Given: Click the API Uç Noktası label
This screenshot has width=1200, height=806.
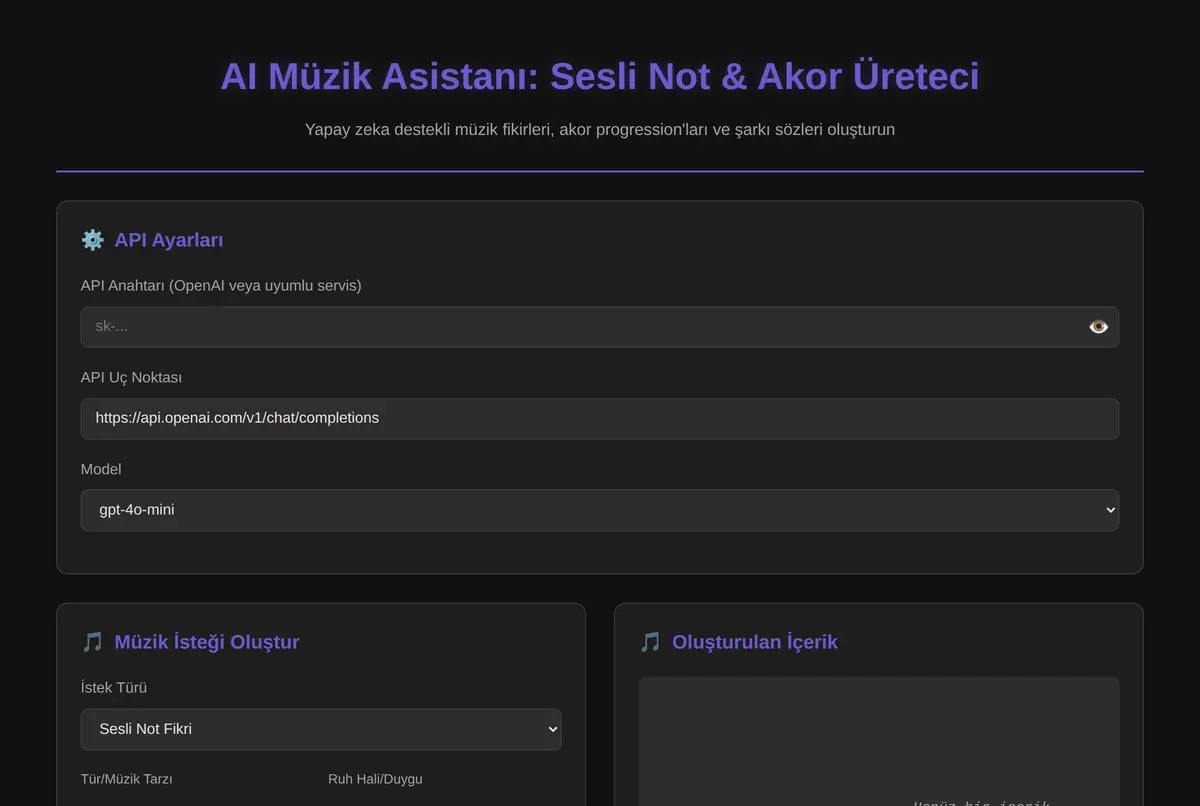Looking at the screenshot, I should (131, 378).
